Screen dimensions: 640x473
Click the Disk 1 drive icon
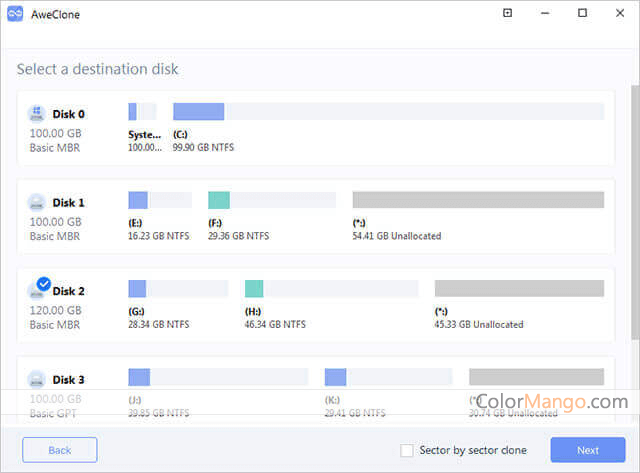click(37, 202)
